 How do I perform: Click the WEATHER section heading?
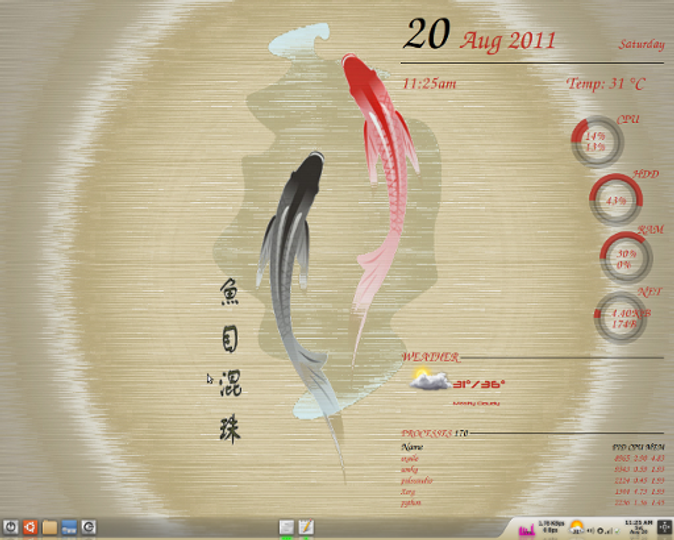pyautogui.click(x=431, y=357)
